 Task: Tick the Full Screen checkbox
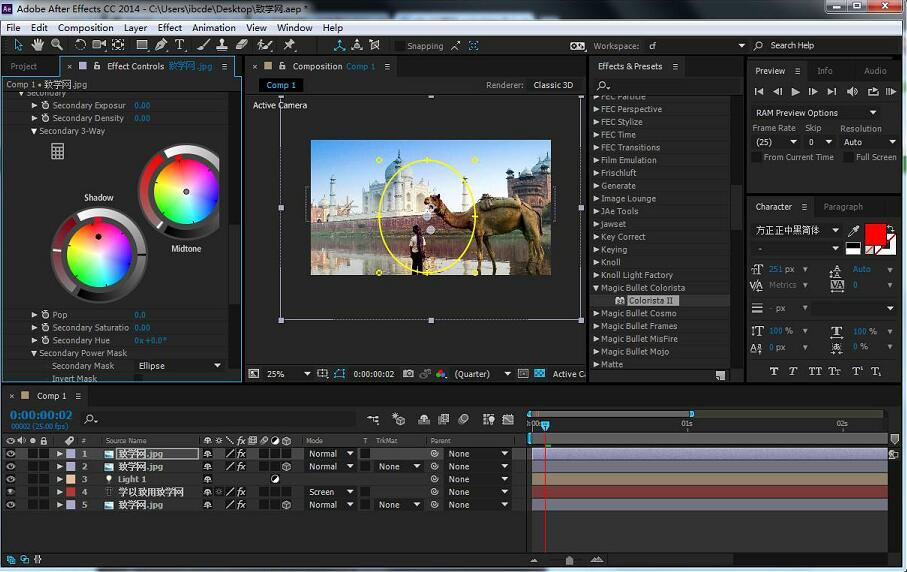point(847,157)
